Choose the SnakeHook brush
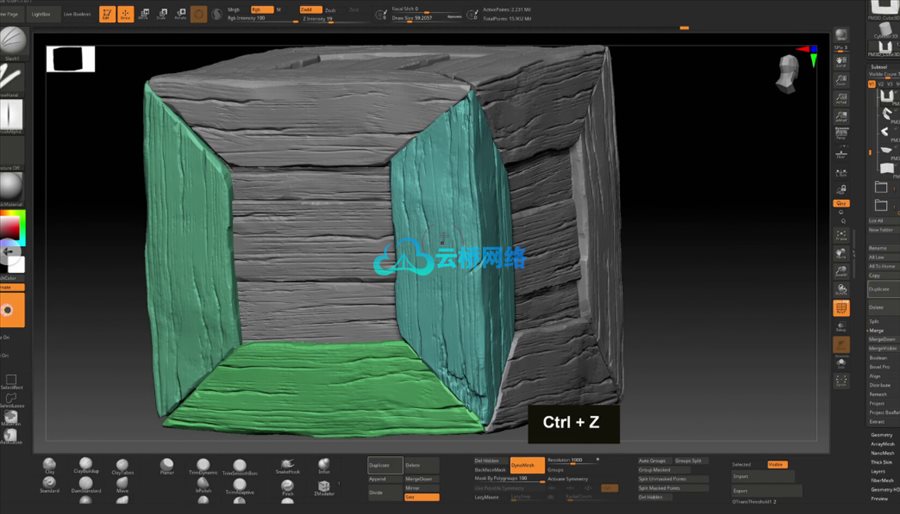 tap(287, 464)
